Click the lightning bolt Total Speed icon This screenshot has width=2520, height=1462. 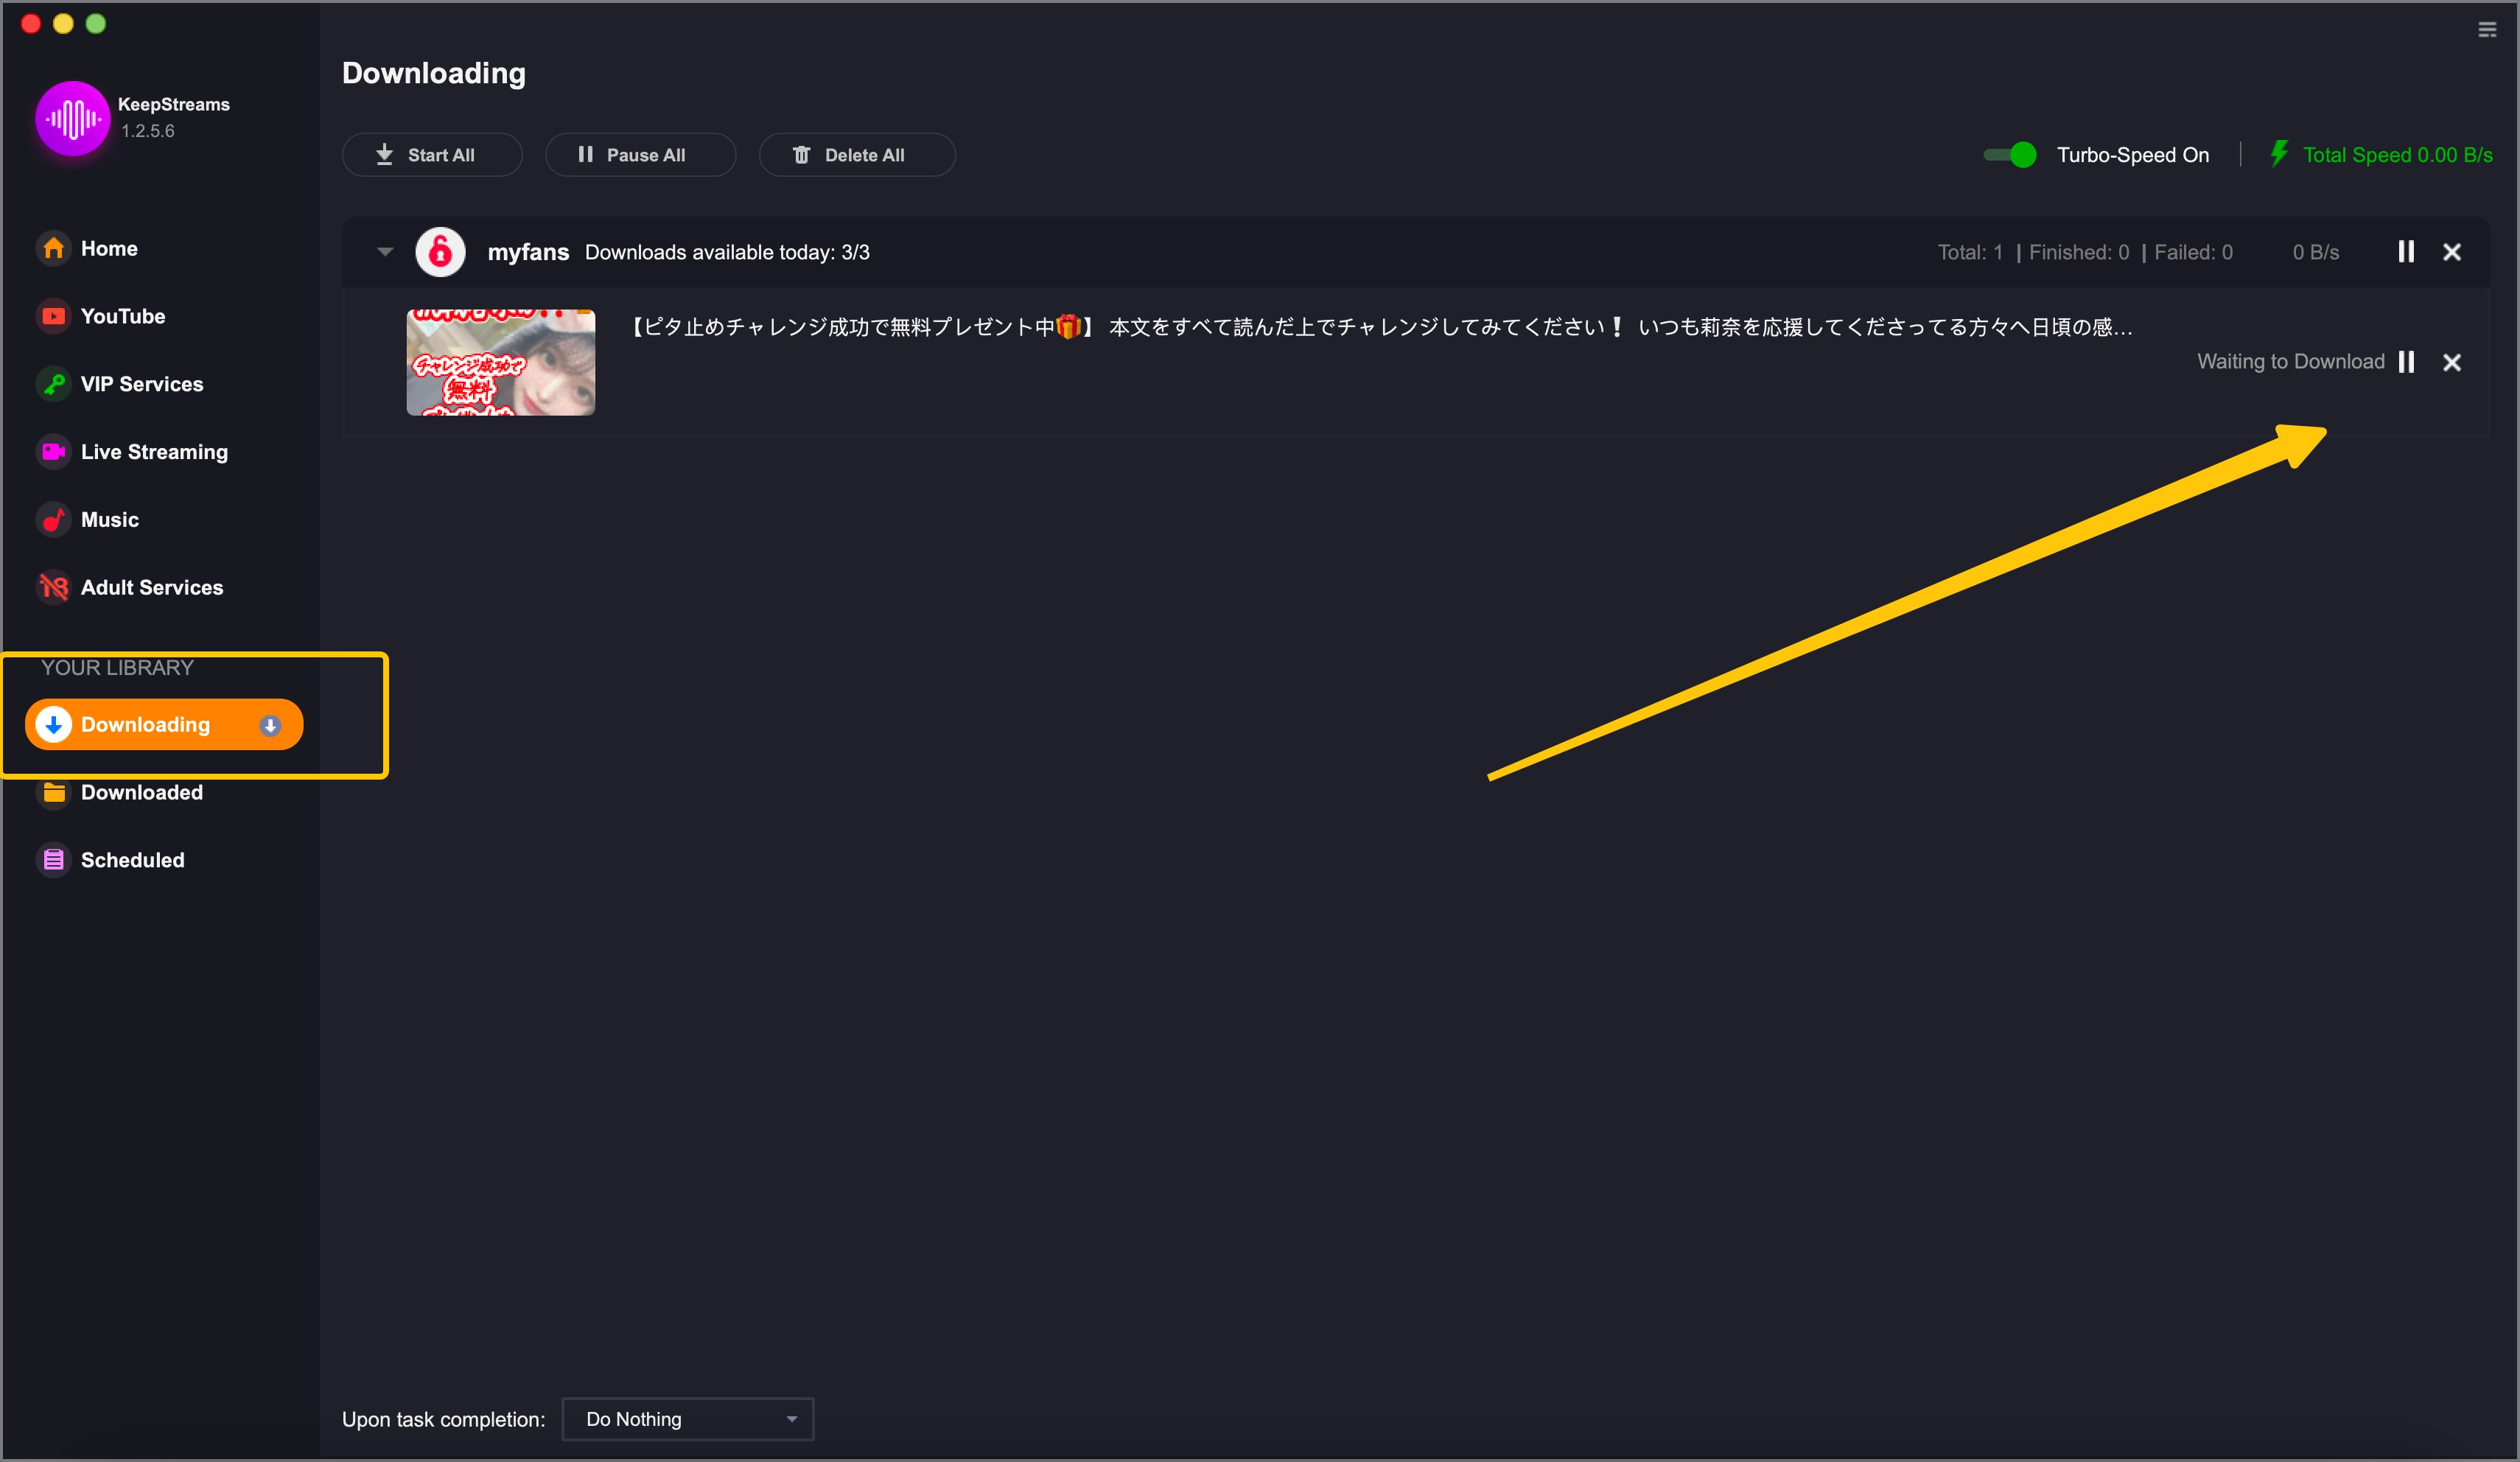pyautogui.click(x=2278, y=154)
